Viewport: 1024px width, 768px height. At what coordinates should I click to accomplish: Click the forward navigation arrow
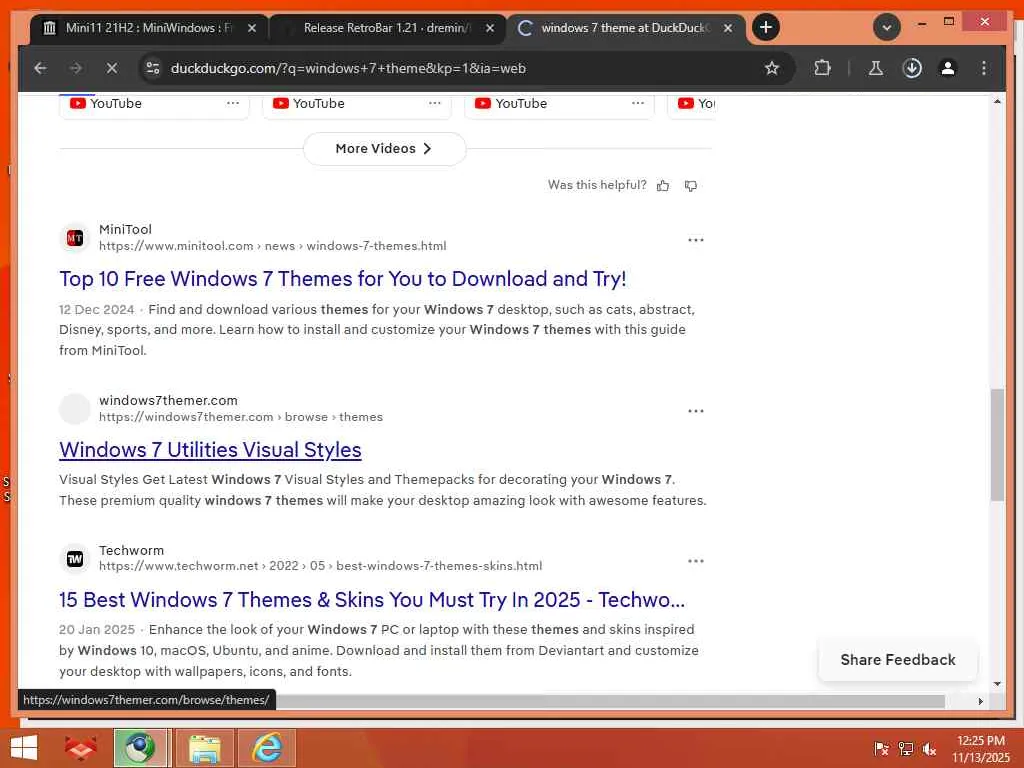pos(76,68)
